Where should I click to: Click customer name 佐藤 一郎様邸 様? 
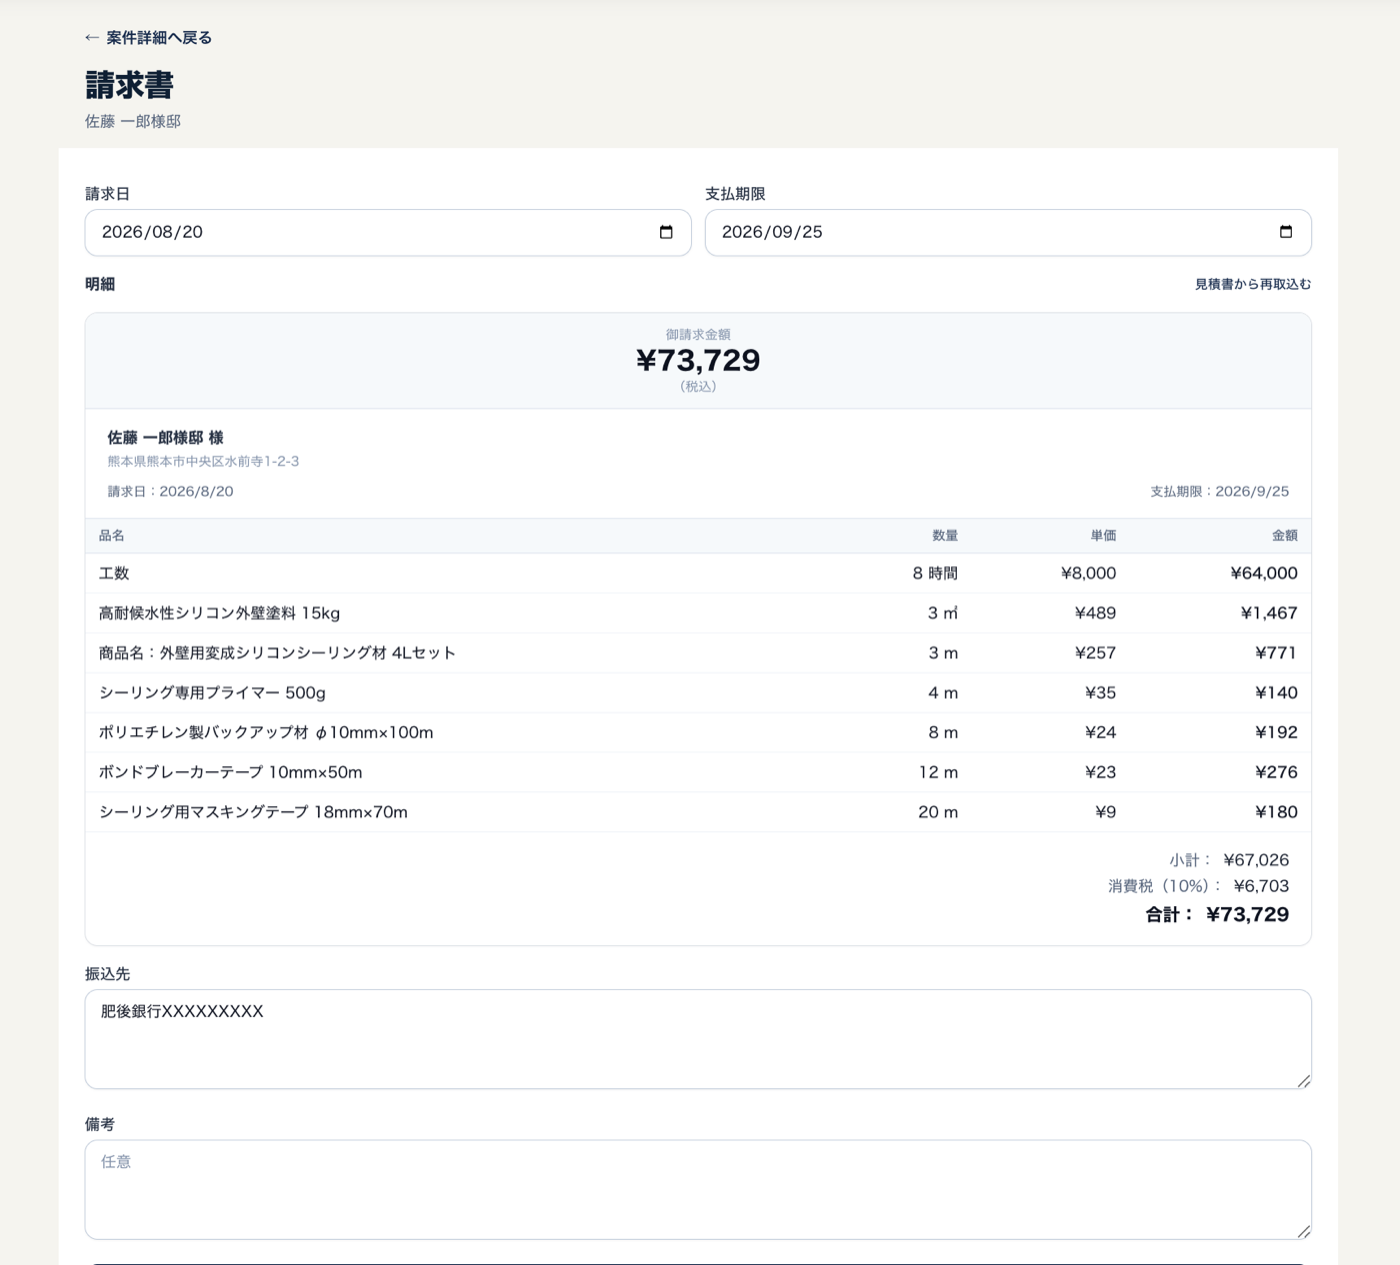pyautogui.click(x=165, y=437)
